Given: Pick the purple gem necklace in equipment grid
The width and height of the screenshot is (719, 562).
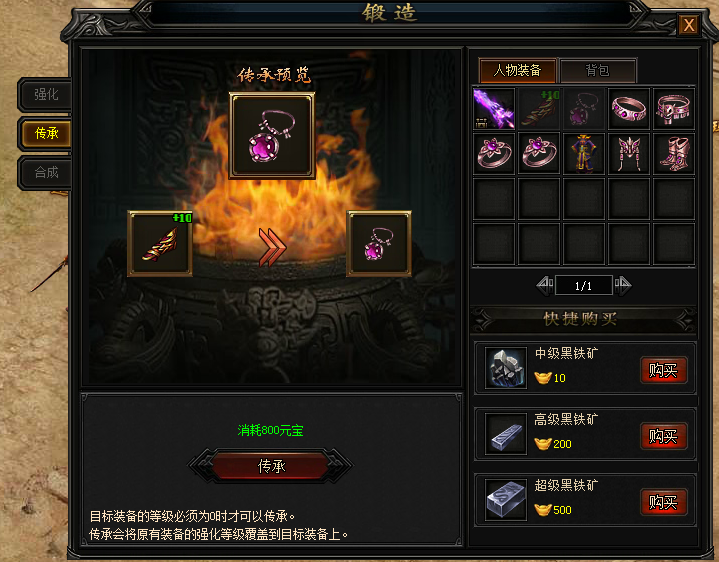Looking at the screenshot, I should pyautogui.click(x=583, y=109).
